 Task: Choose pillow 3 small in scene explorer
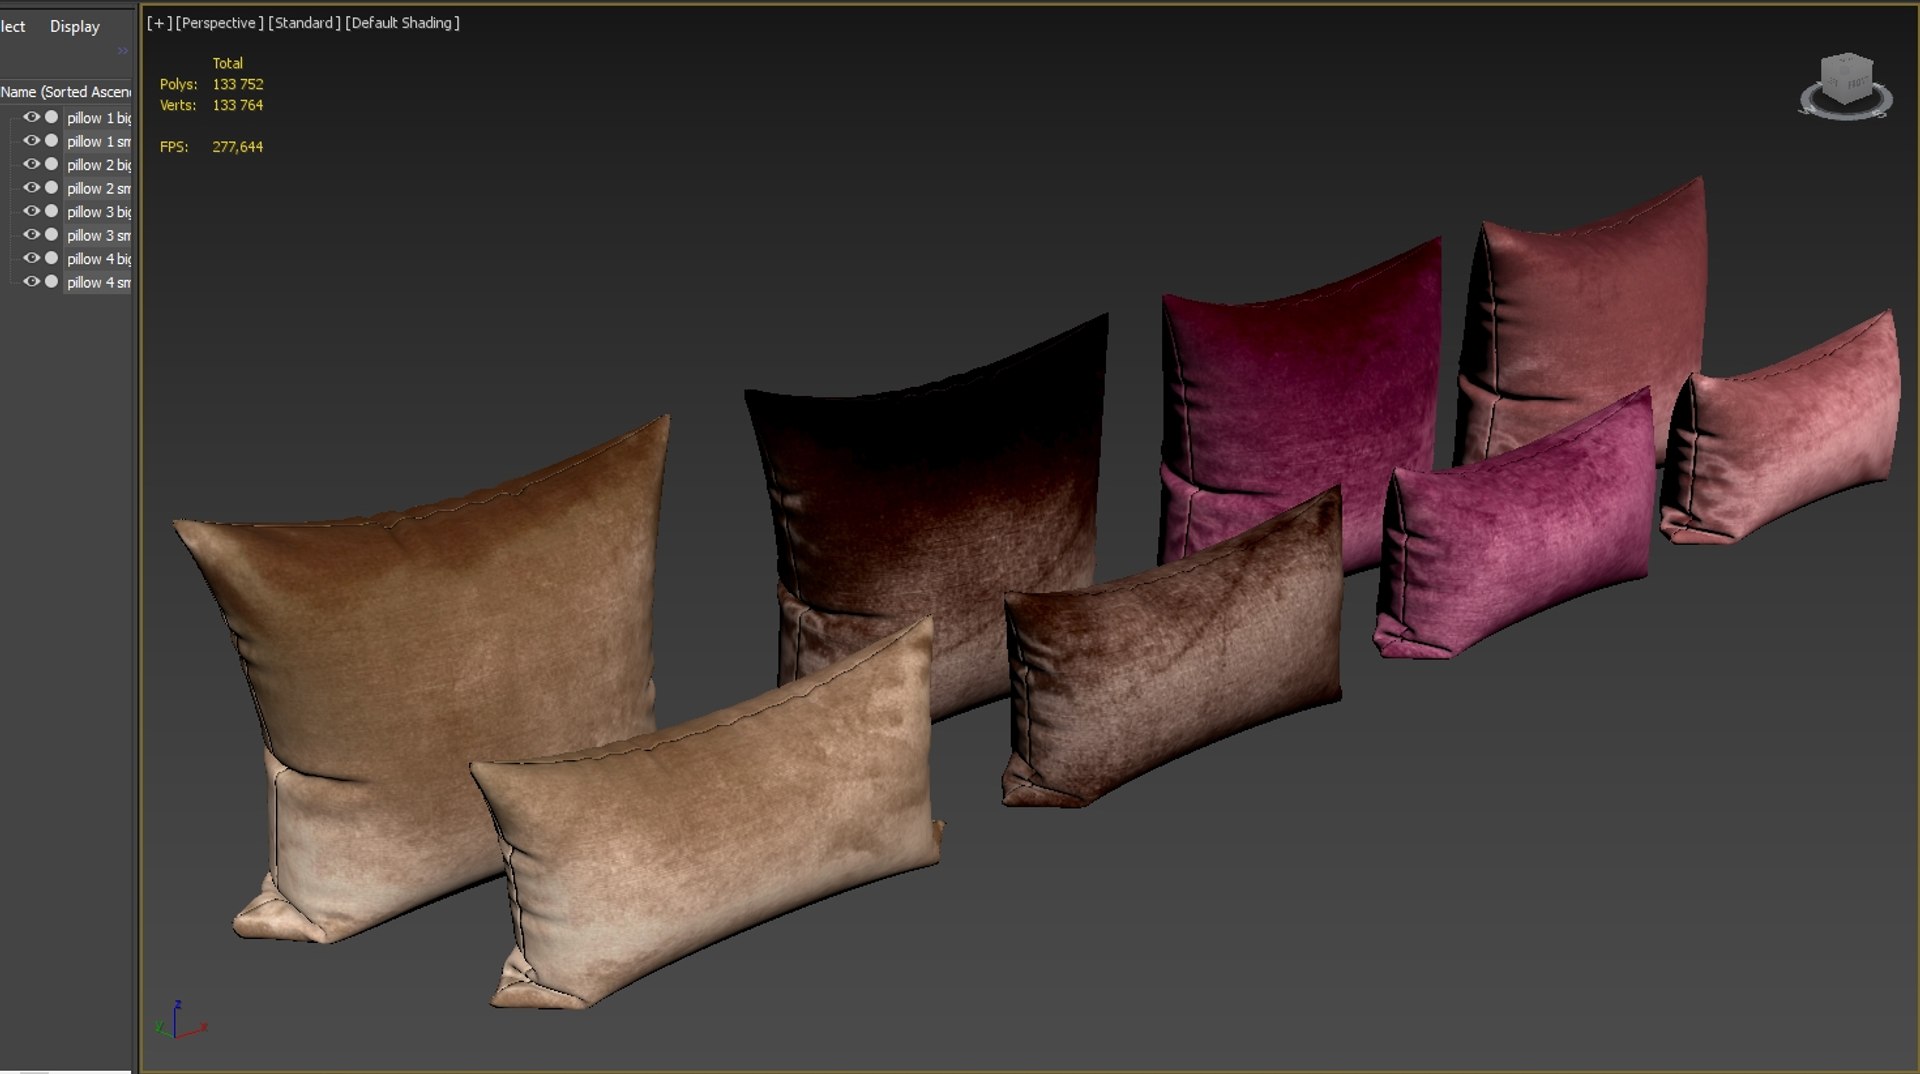click(x=98, y=236)
